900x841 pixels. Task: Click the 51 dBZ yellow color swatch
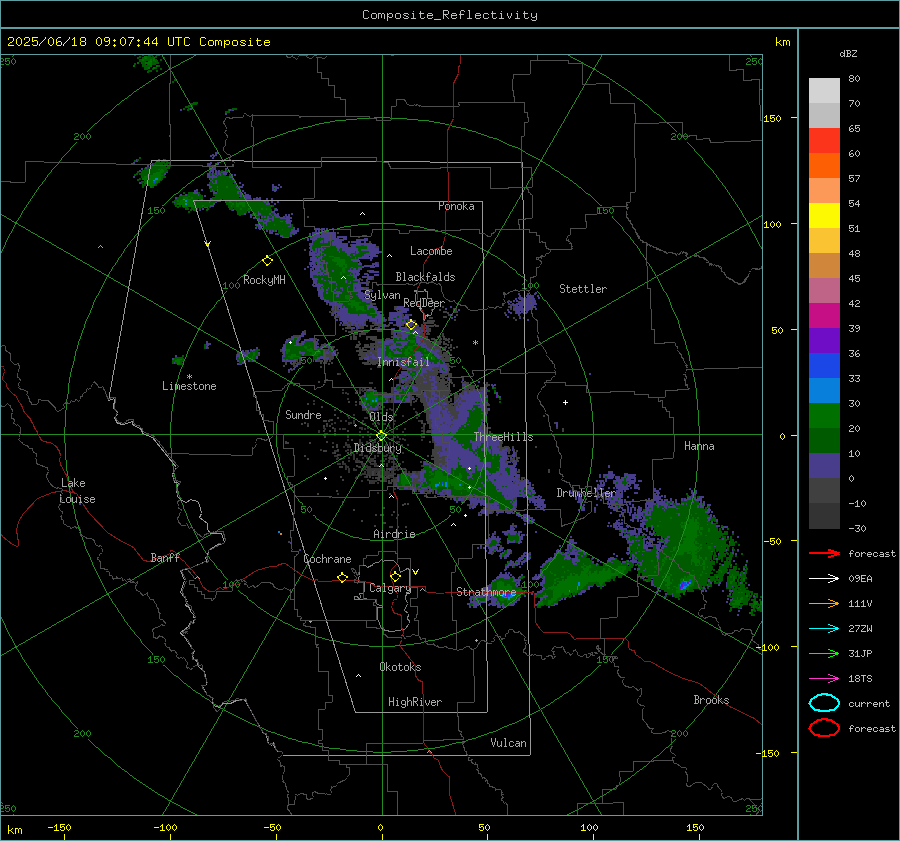pos(824,215)
